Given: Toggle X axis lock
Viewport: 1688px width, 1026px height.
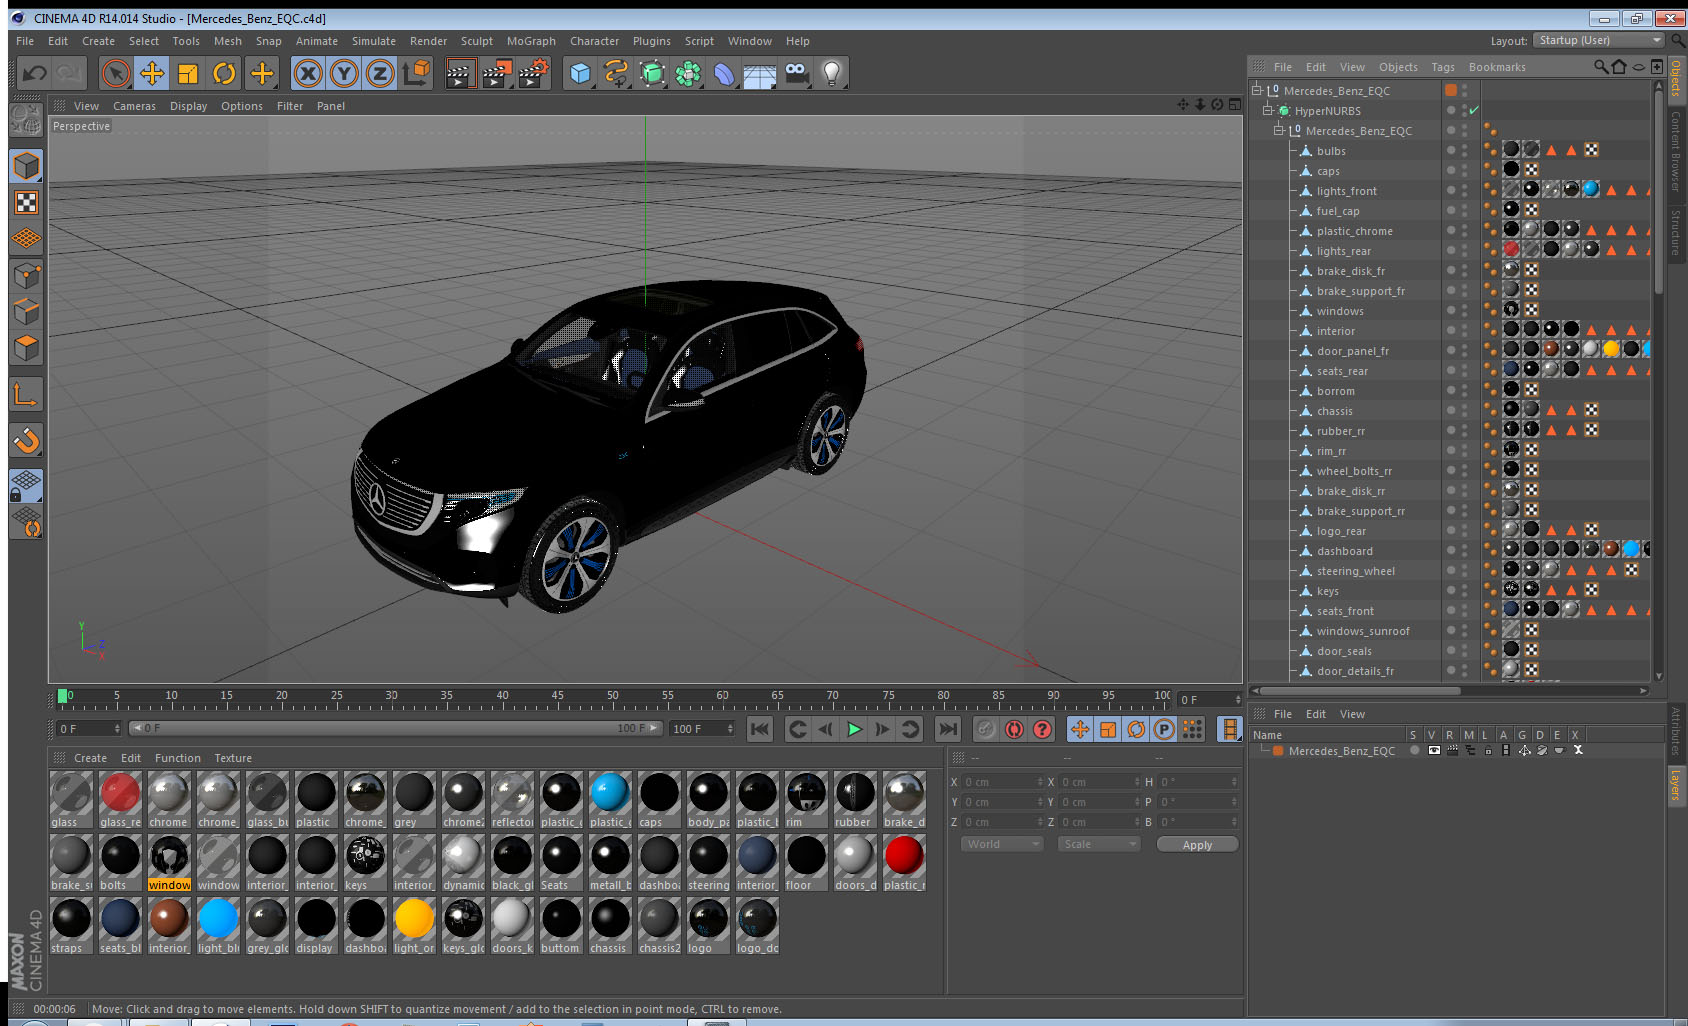Looking at the screenshot, I should pyautogui.click(x=308, y=73).
